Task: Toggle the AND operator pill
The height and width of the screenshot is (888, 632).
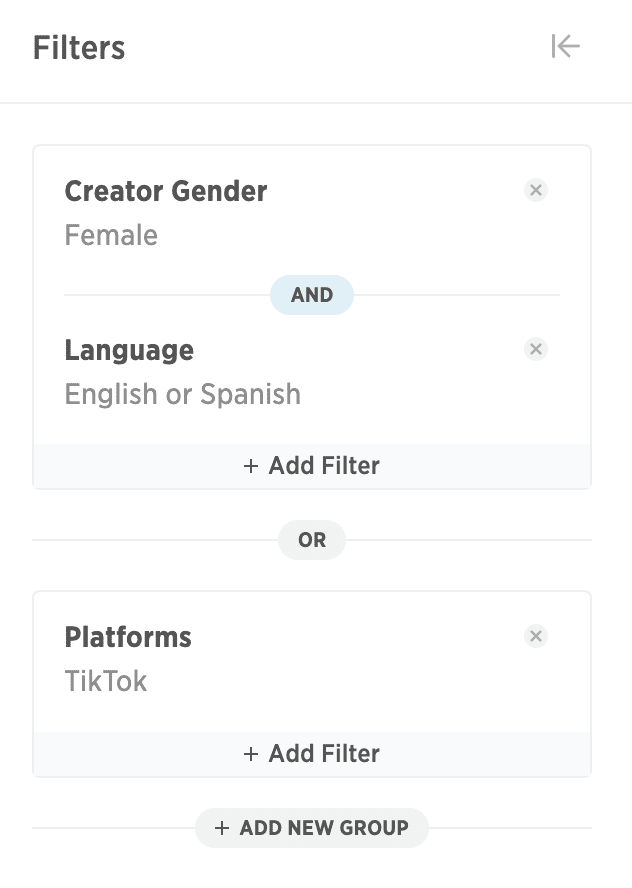Action: (312, 294)
